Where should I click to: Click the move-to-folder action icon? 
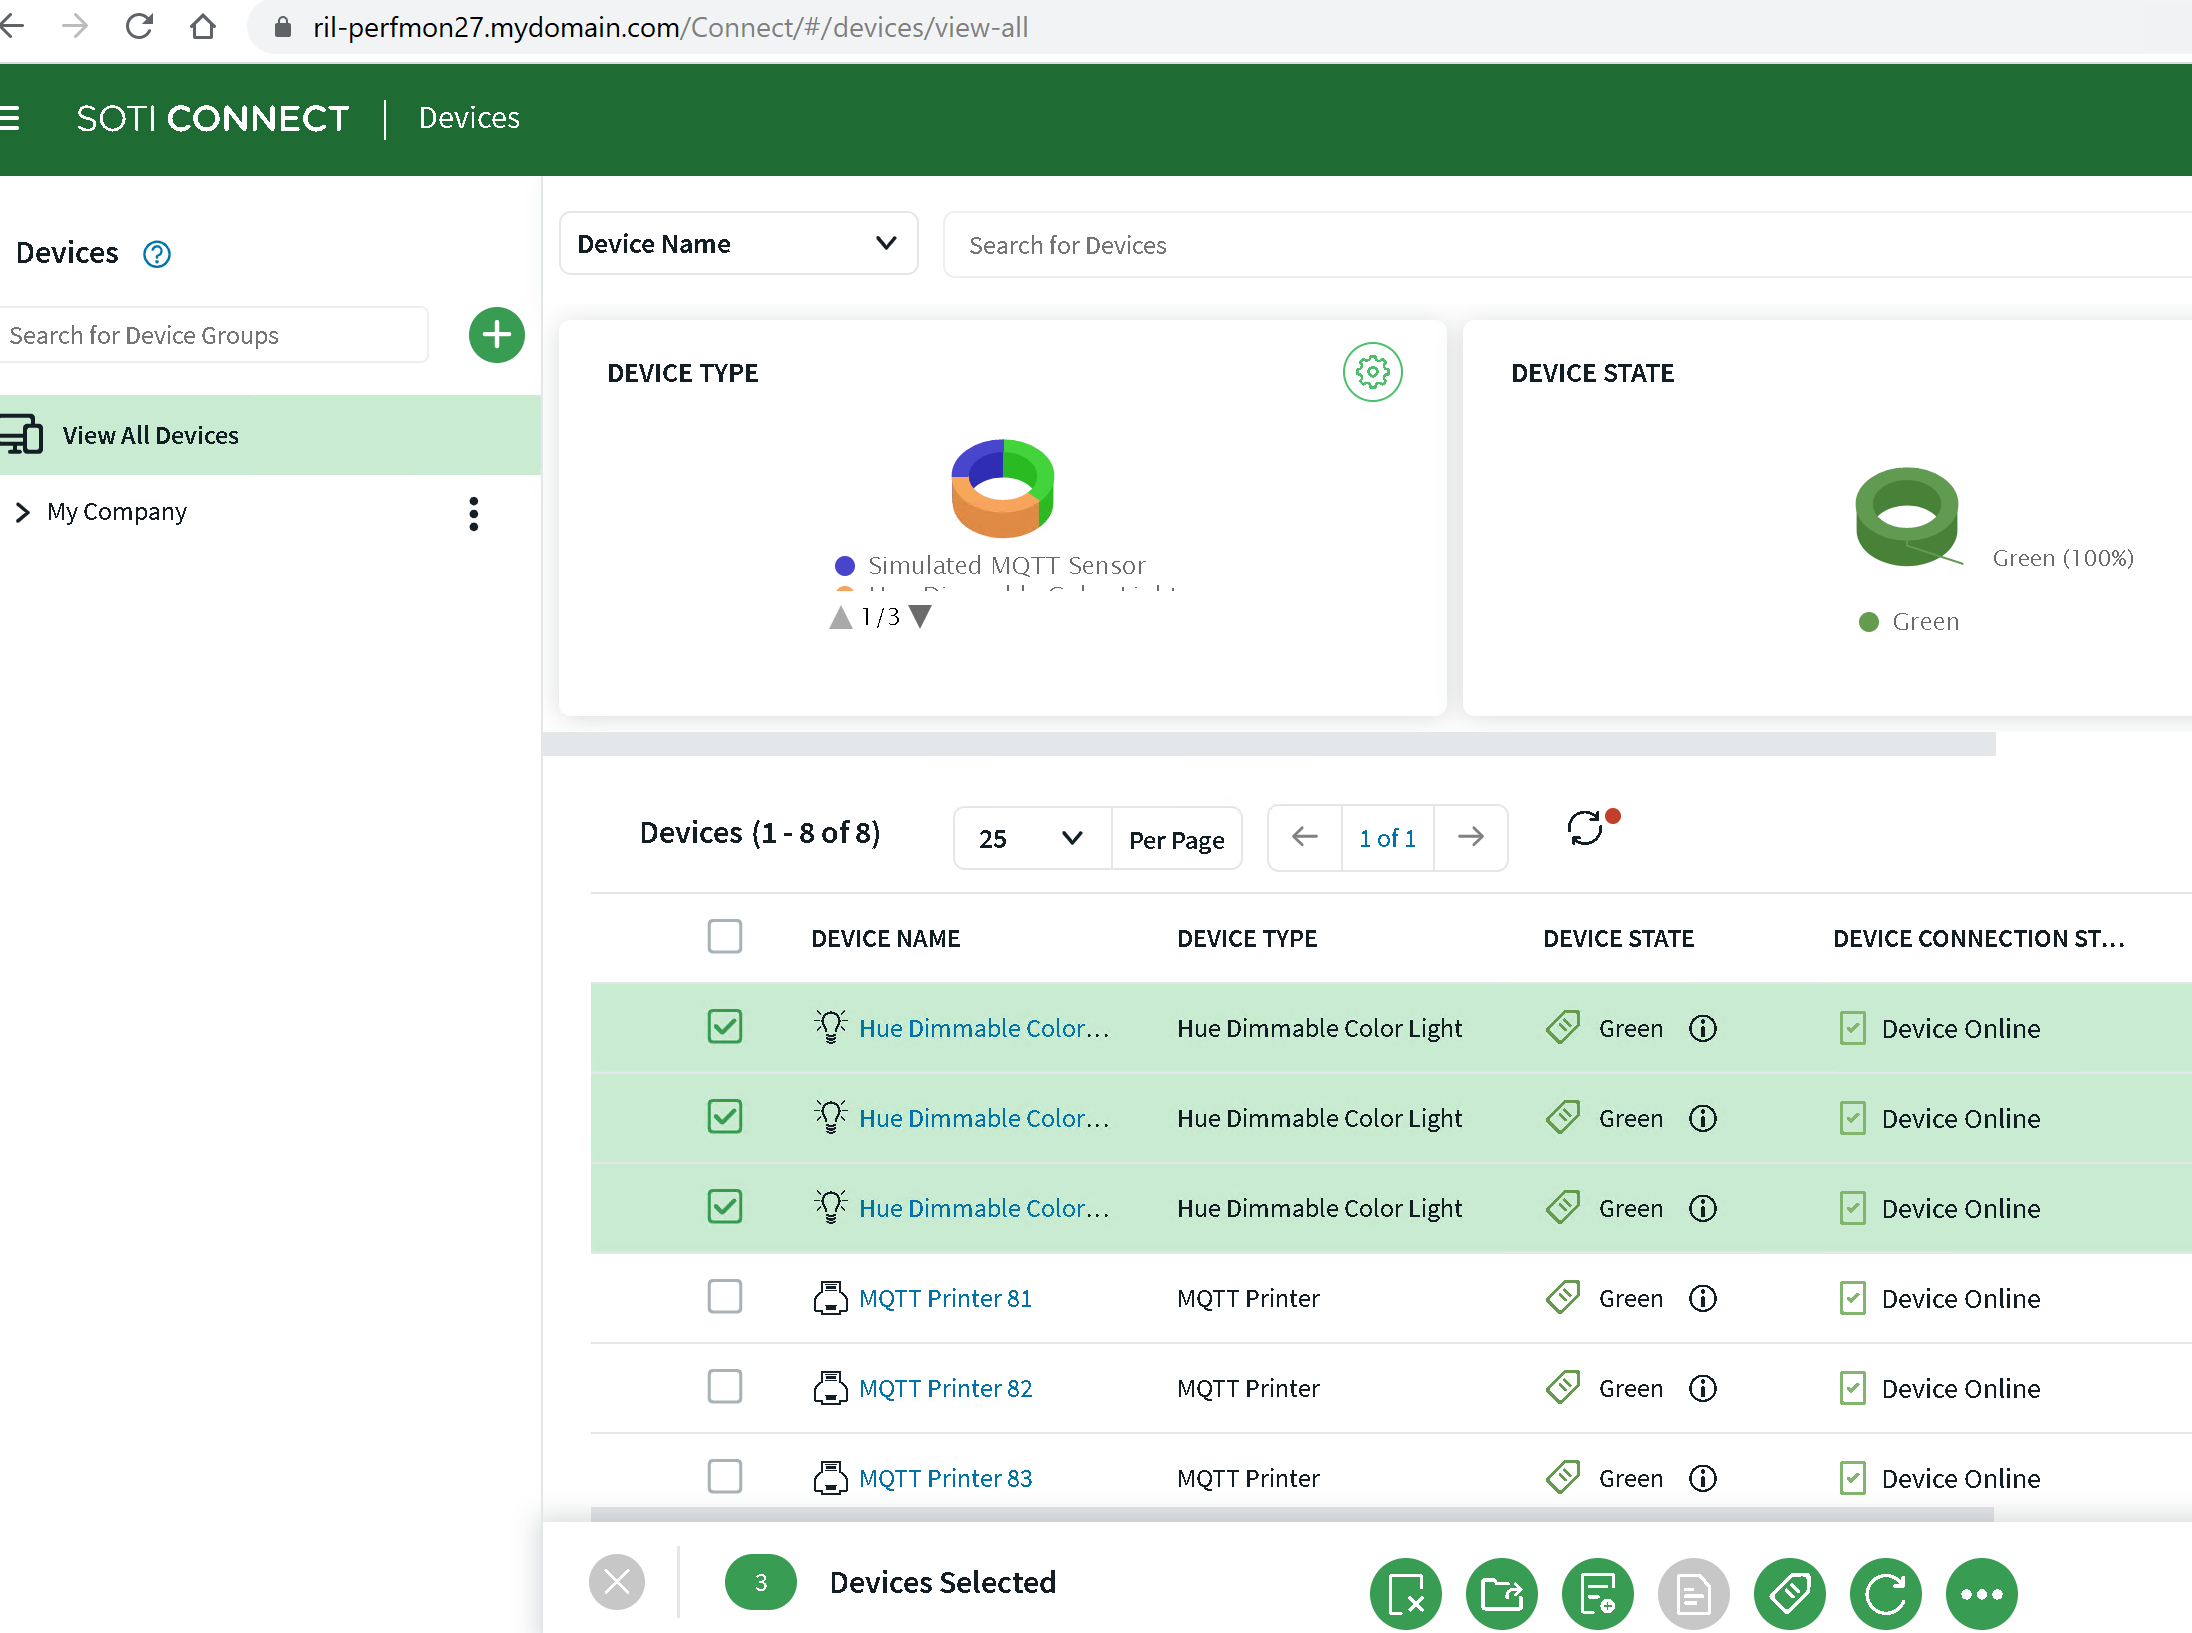[x=1502, y=1594]
